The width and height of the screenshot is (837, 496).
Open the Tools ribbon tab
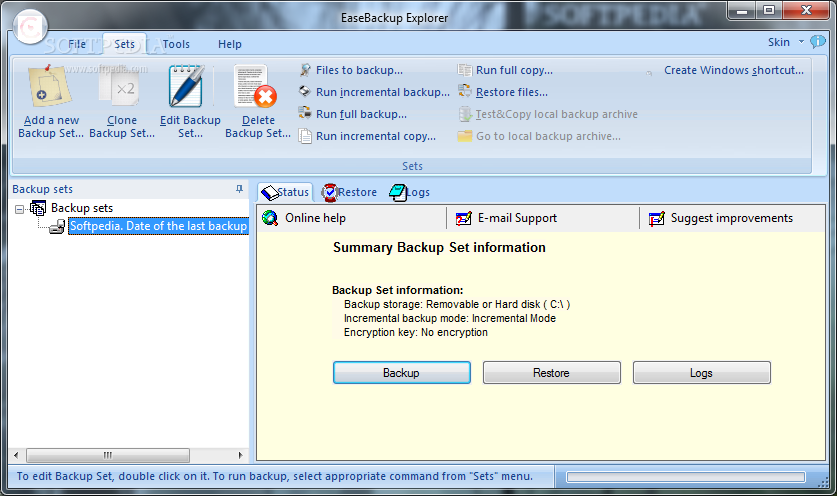click(x=176, y=44)
